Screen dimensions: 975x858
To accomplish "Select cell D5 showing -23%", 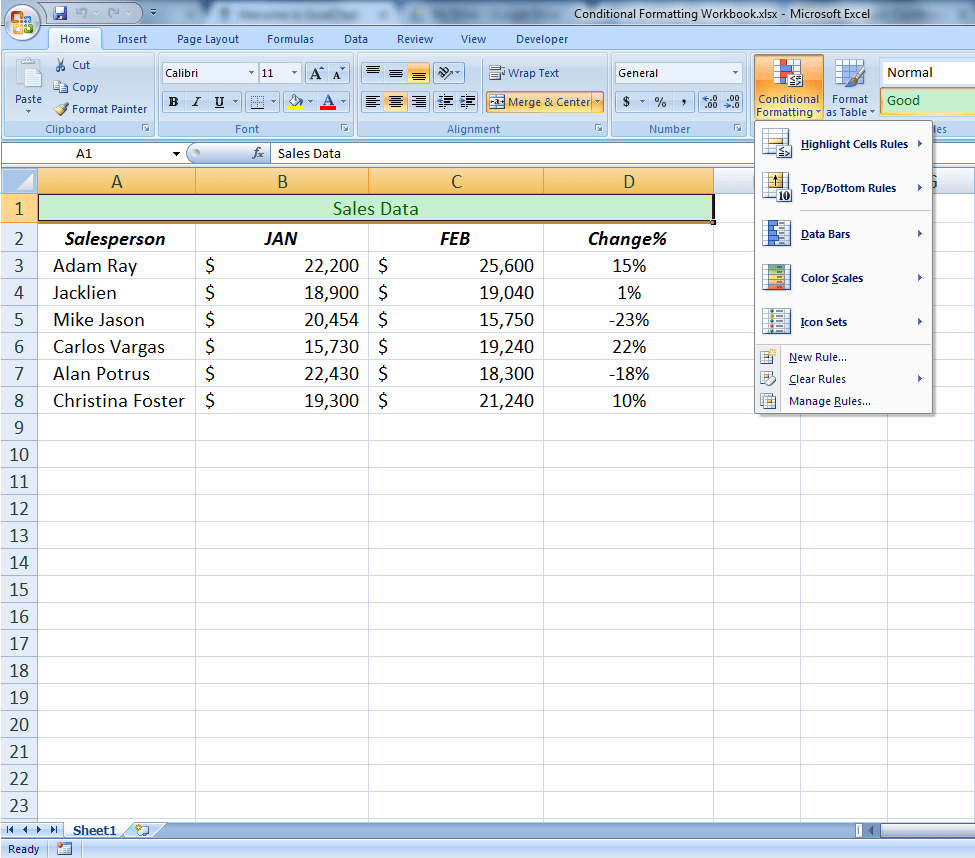I will point(629,320).
